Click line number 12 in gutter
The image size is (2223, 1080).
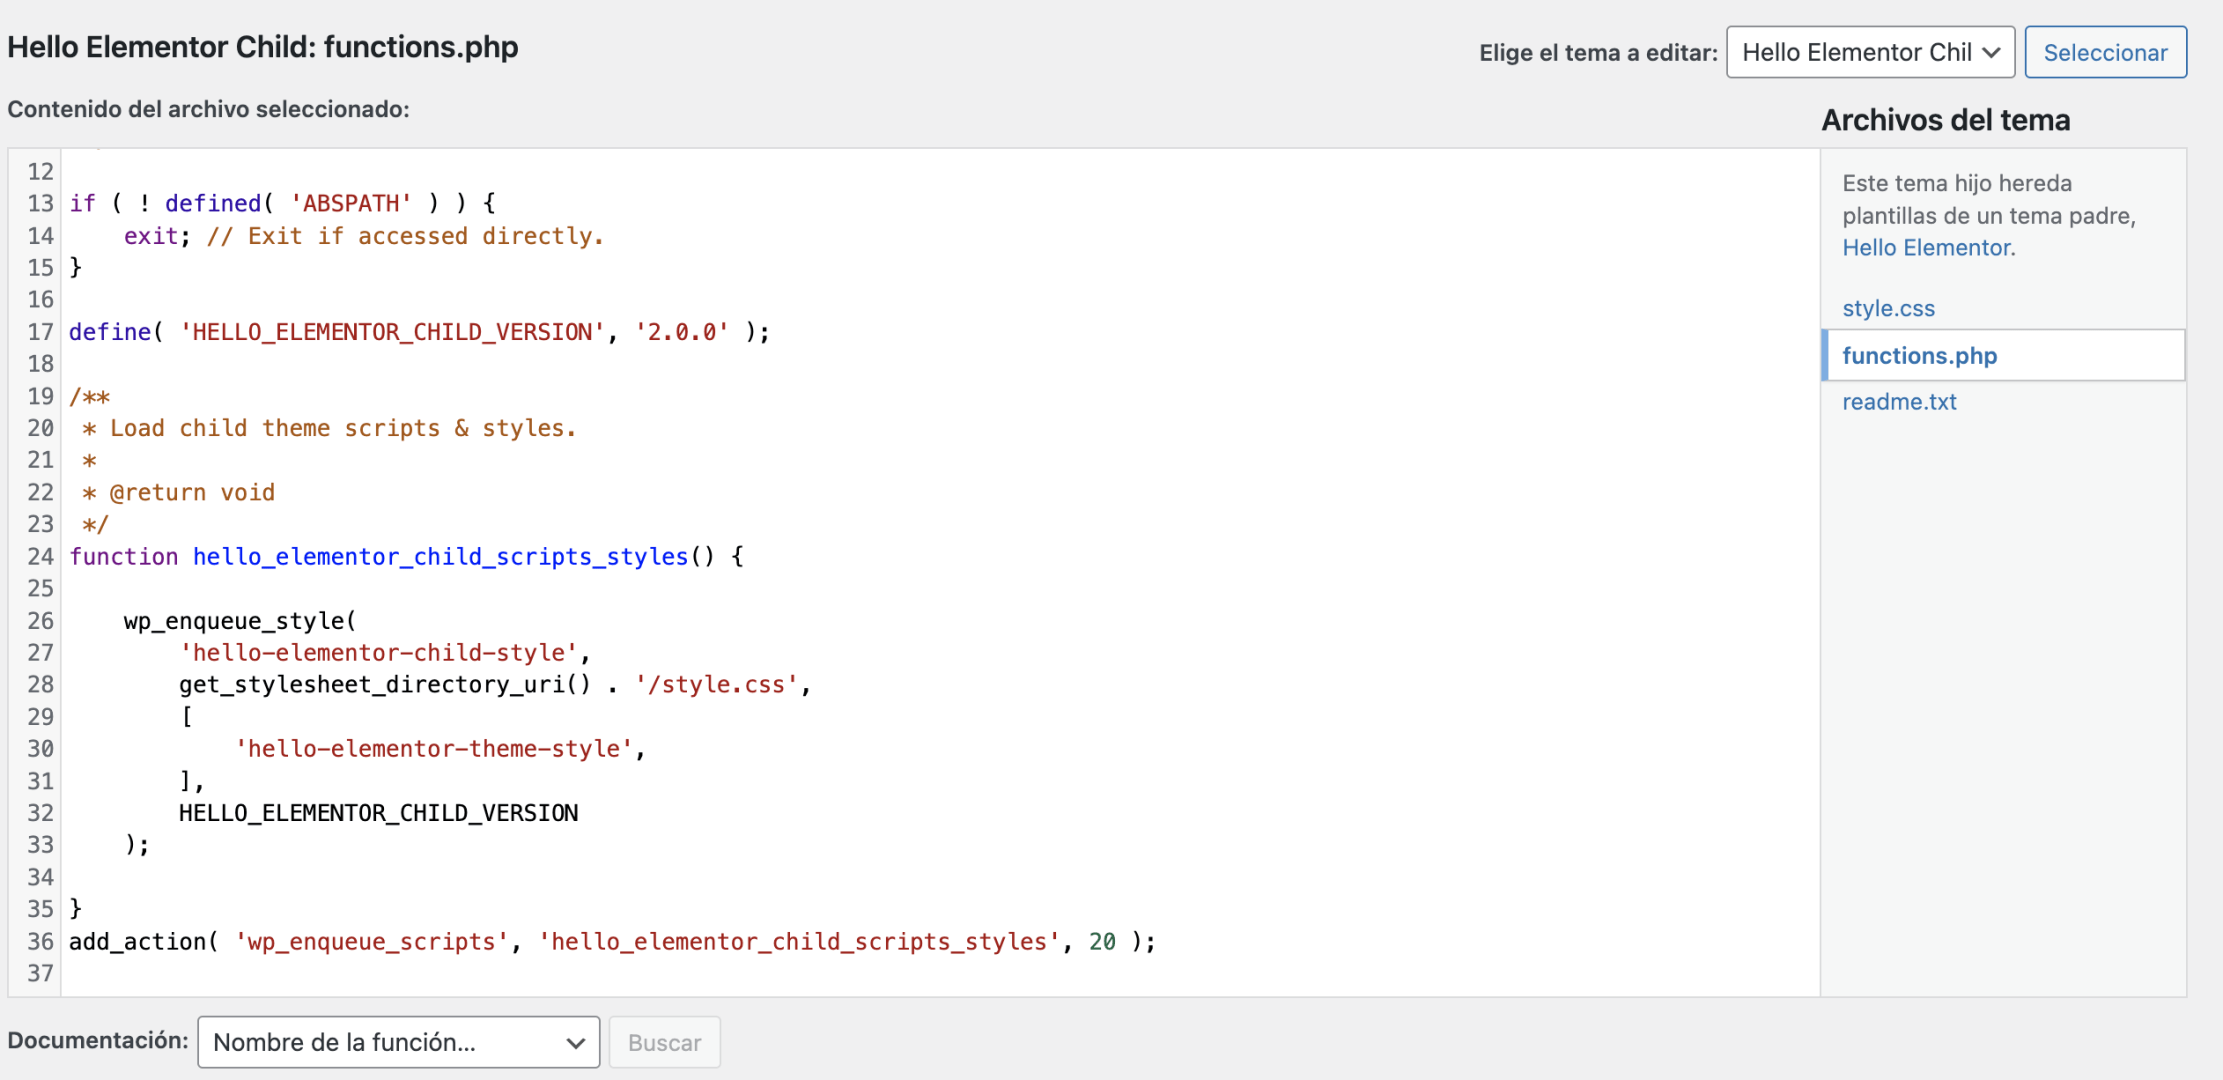[x=40, y=171]
